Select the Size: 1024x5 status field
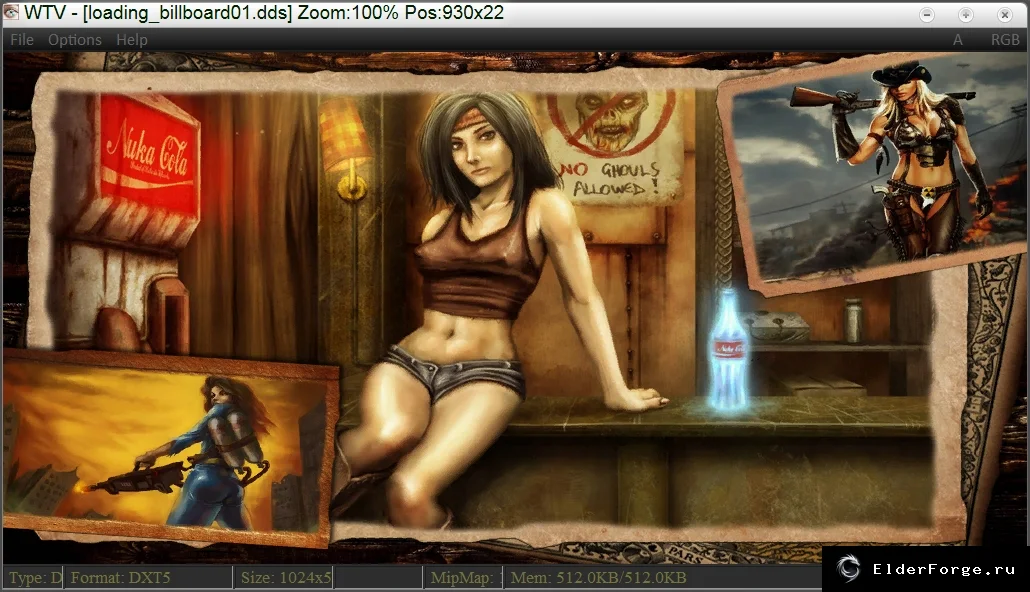The image size is (1030, 592). click(284, 578)
